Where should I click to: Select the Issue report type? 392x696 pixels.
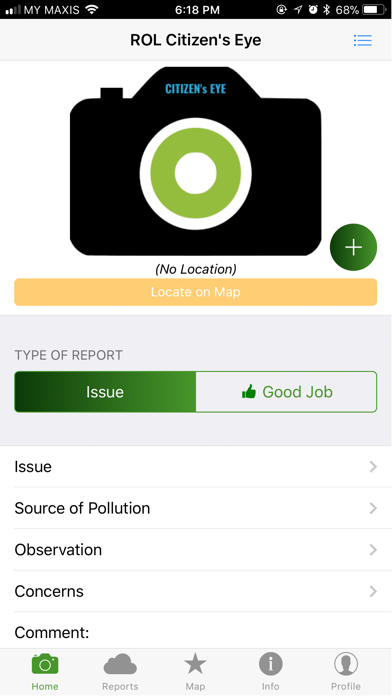105,392
